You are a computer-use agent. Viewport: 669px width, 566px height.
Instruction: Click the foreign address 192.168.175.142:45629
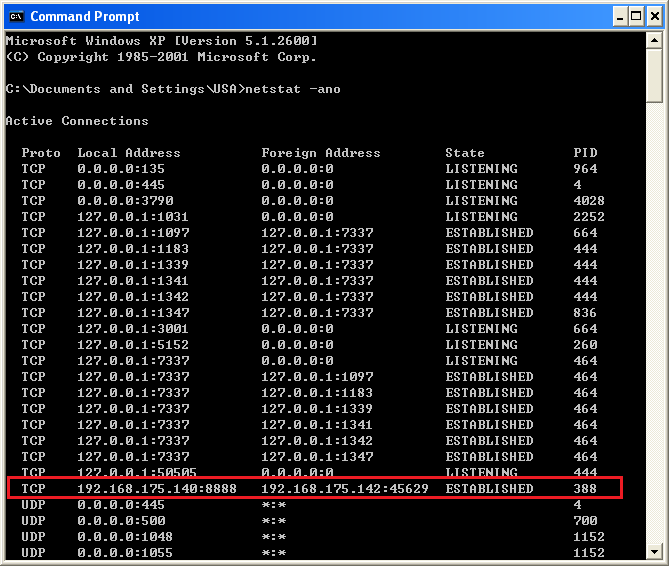345,489
